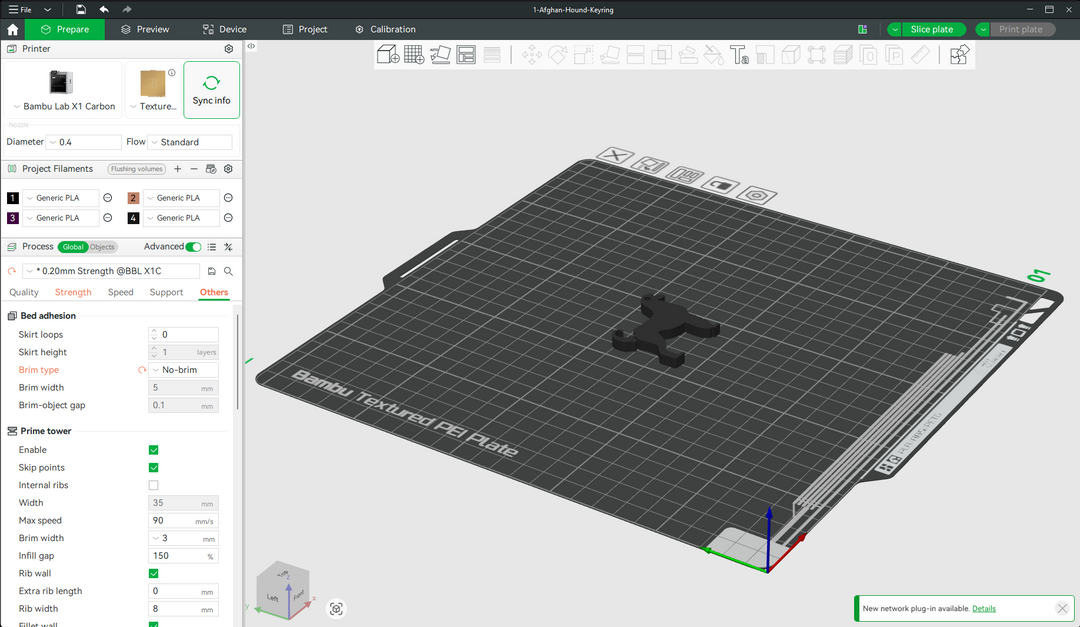Image resolution: width=1080 pixels, height=627 pixels.
Task: Open the plate settings gear on the build plate
Action: click(x=757, y=194)
